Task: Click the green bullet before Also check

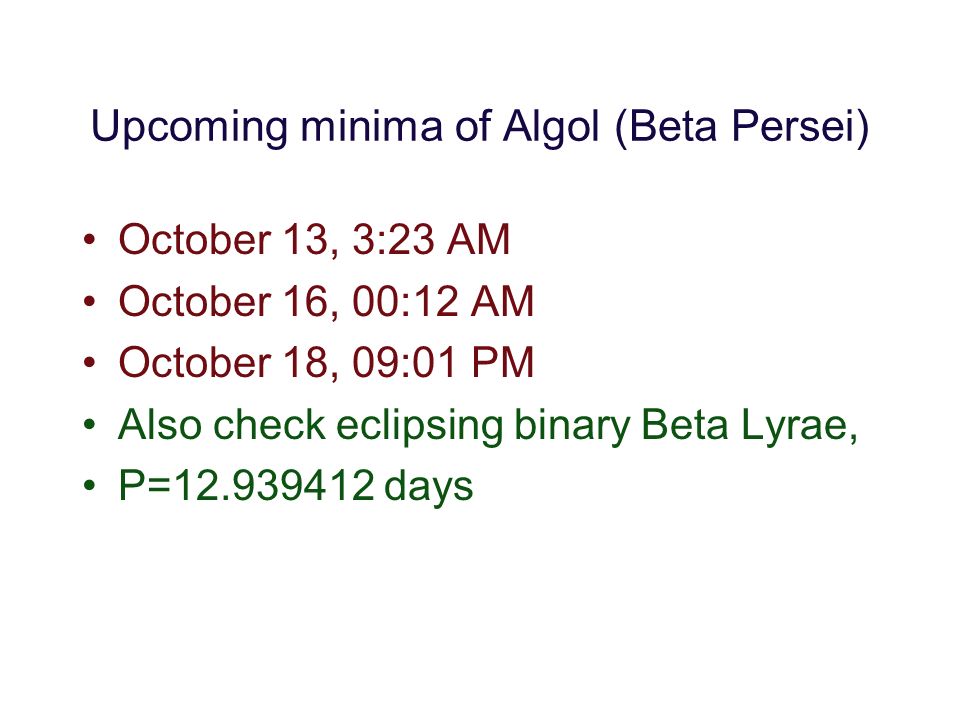Action: pos(89,424)
